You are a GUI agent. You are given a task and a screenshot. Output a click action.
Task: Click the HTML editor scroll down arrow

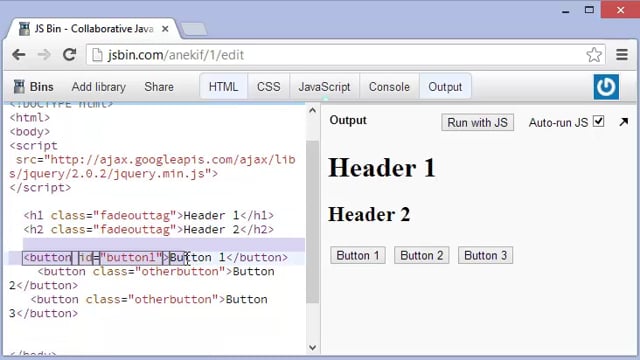[312, 347]
